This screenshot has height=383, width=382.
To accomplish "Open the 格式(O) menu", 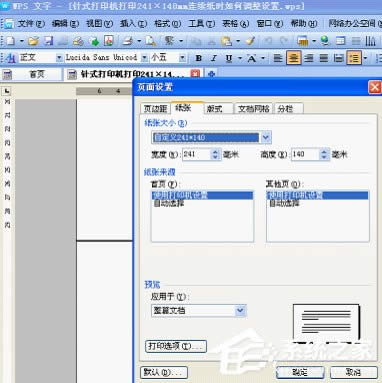I will 168,24.
